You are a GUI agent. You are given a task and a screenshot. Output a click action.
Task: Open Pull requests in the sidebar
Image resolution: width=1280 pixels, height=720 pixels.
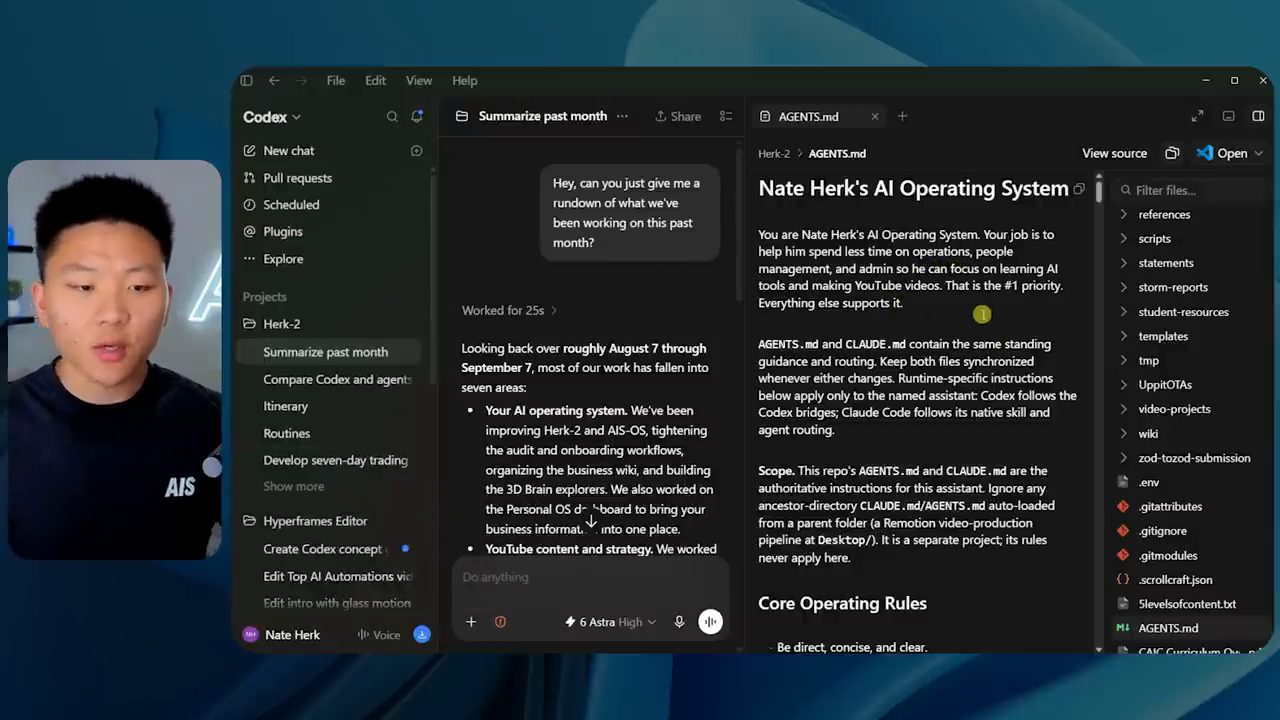[x=297, y=178]
